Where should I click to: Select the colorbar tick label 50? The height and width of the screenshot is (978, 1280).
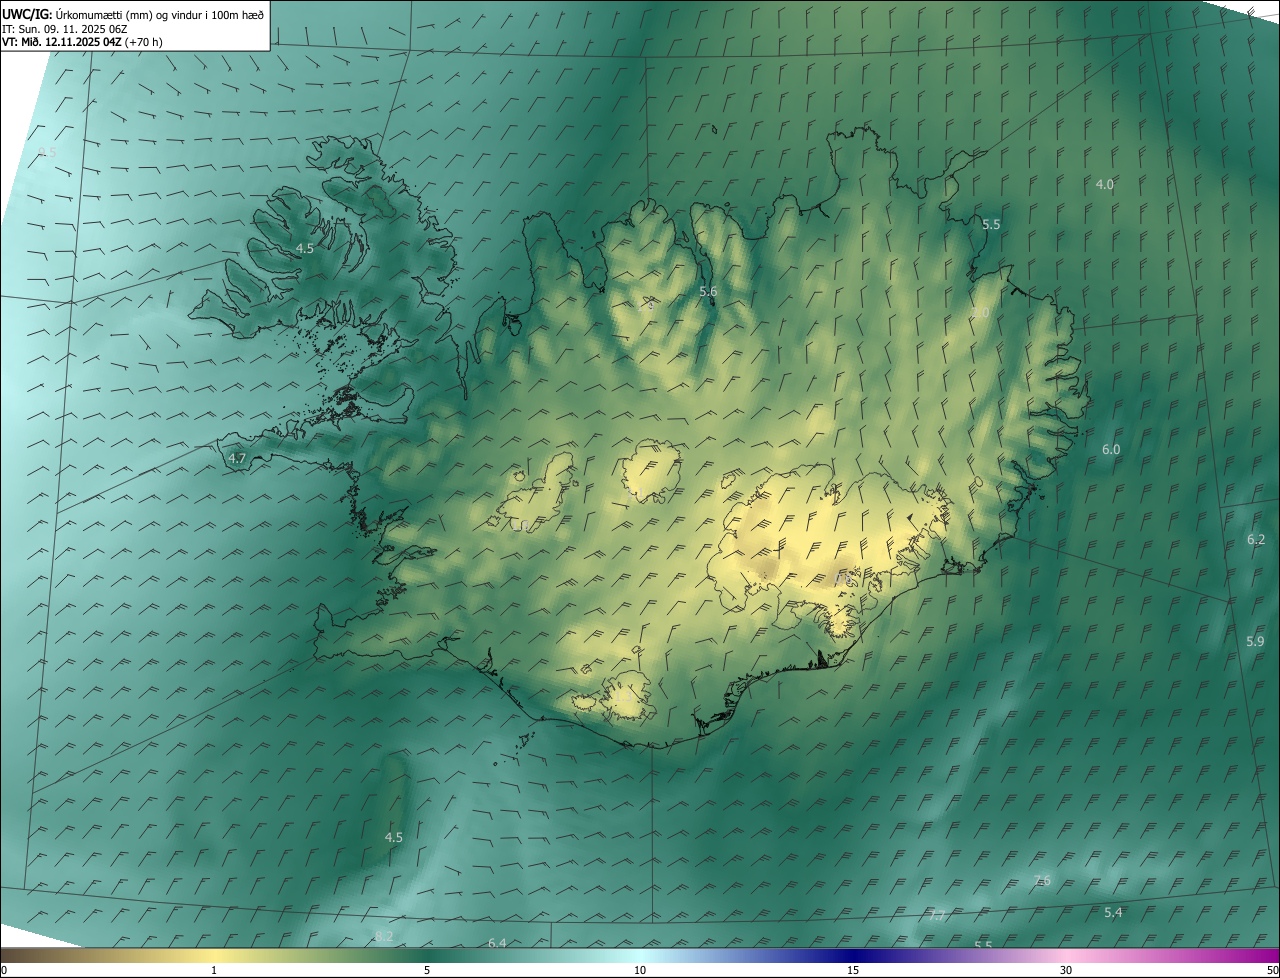click(1272, 970)
